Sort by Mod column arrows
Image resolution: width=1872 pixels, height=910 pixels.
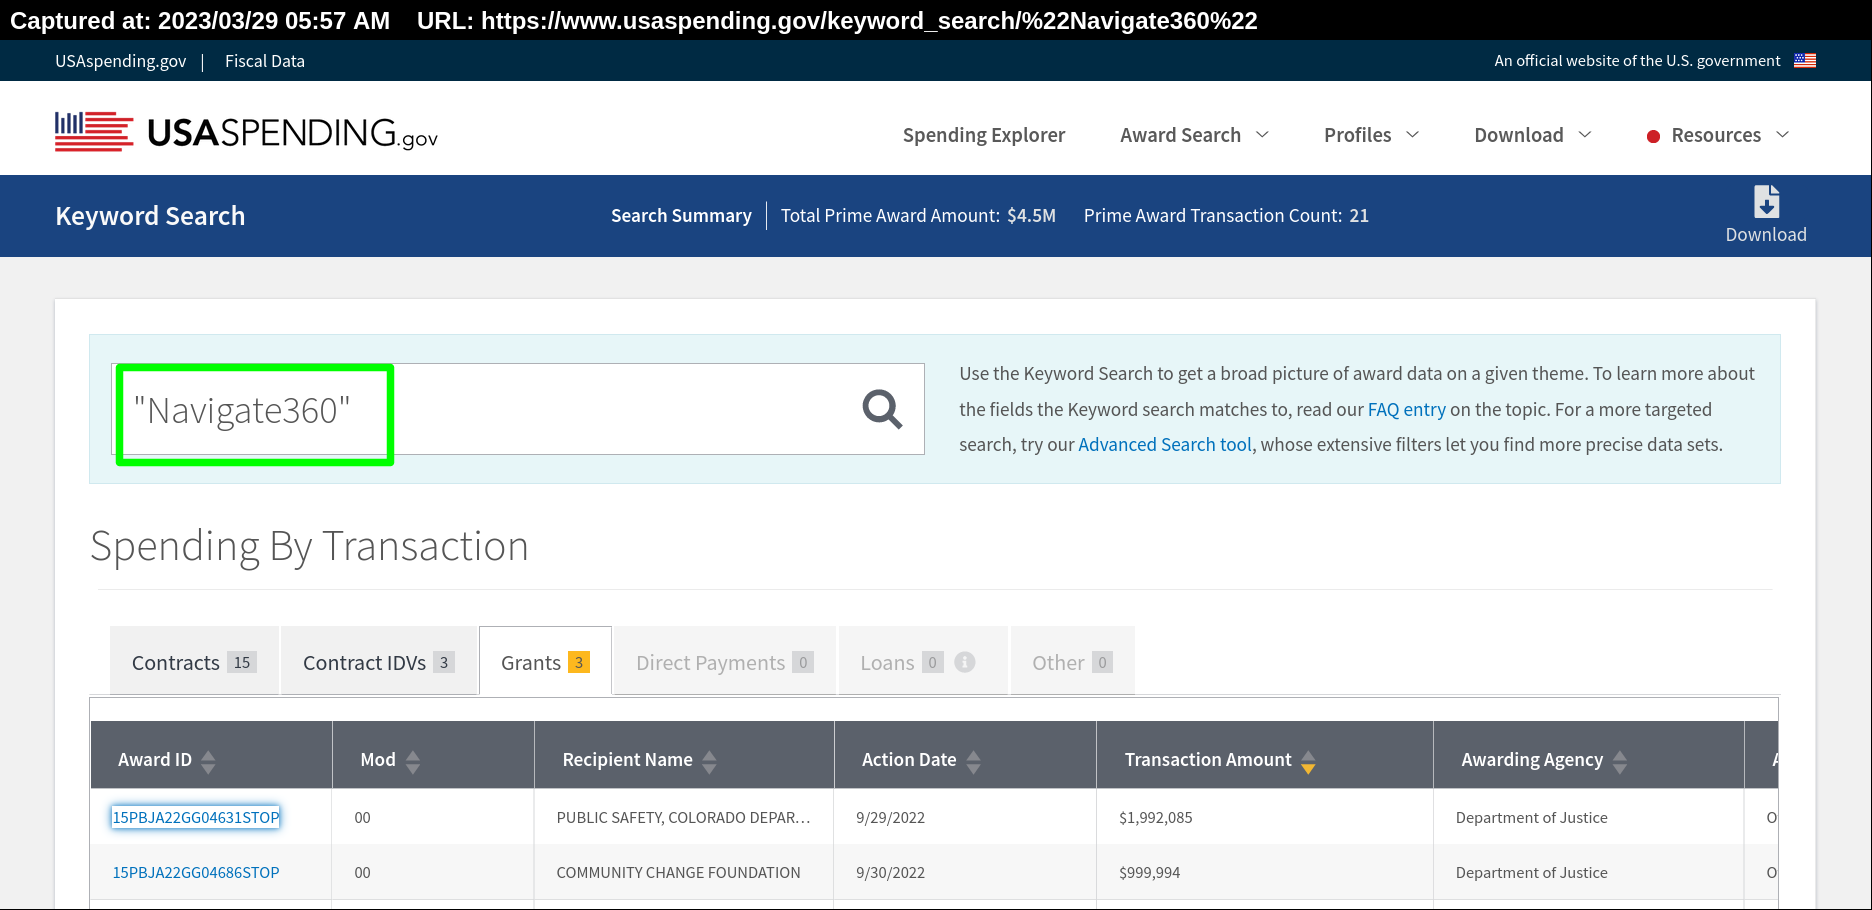click(413, 762)
